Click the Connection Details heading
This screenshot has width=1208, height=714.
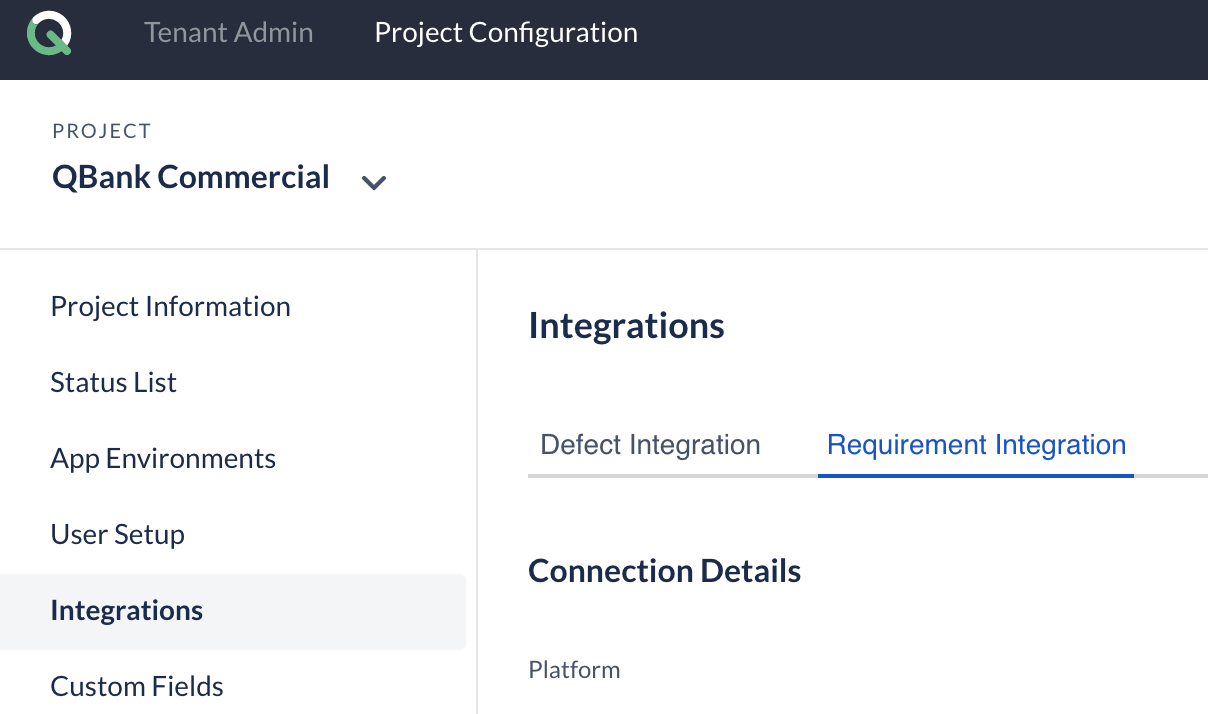tap(665, 571)
